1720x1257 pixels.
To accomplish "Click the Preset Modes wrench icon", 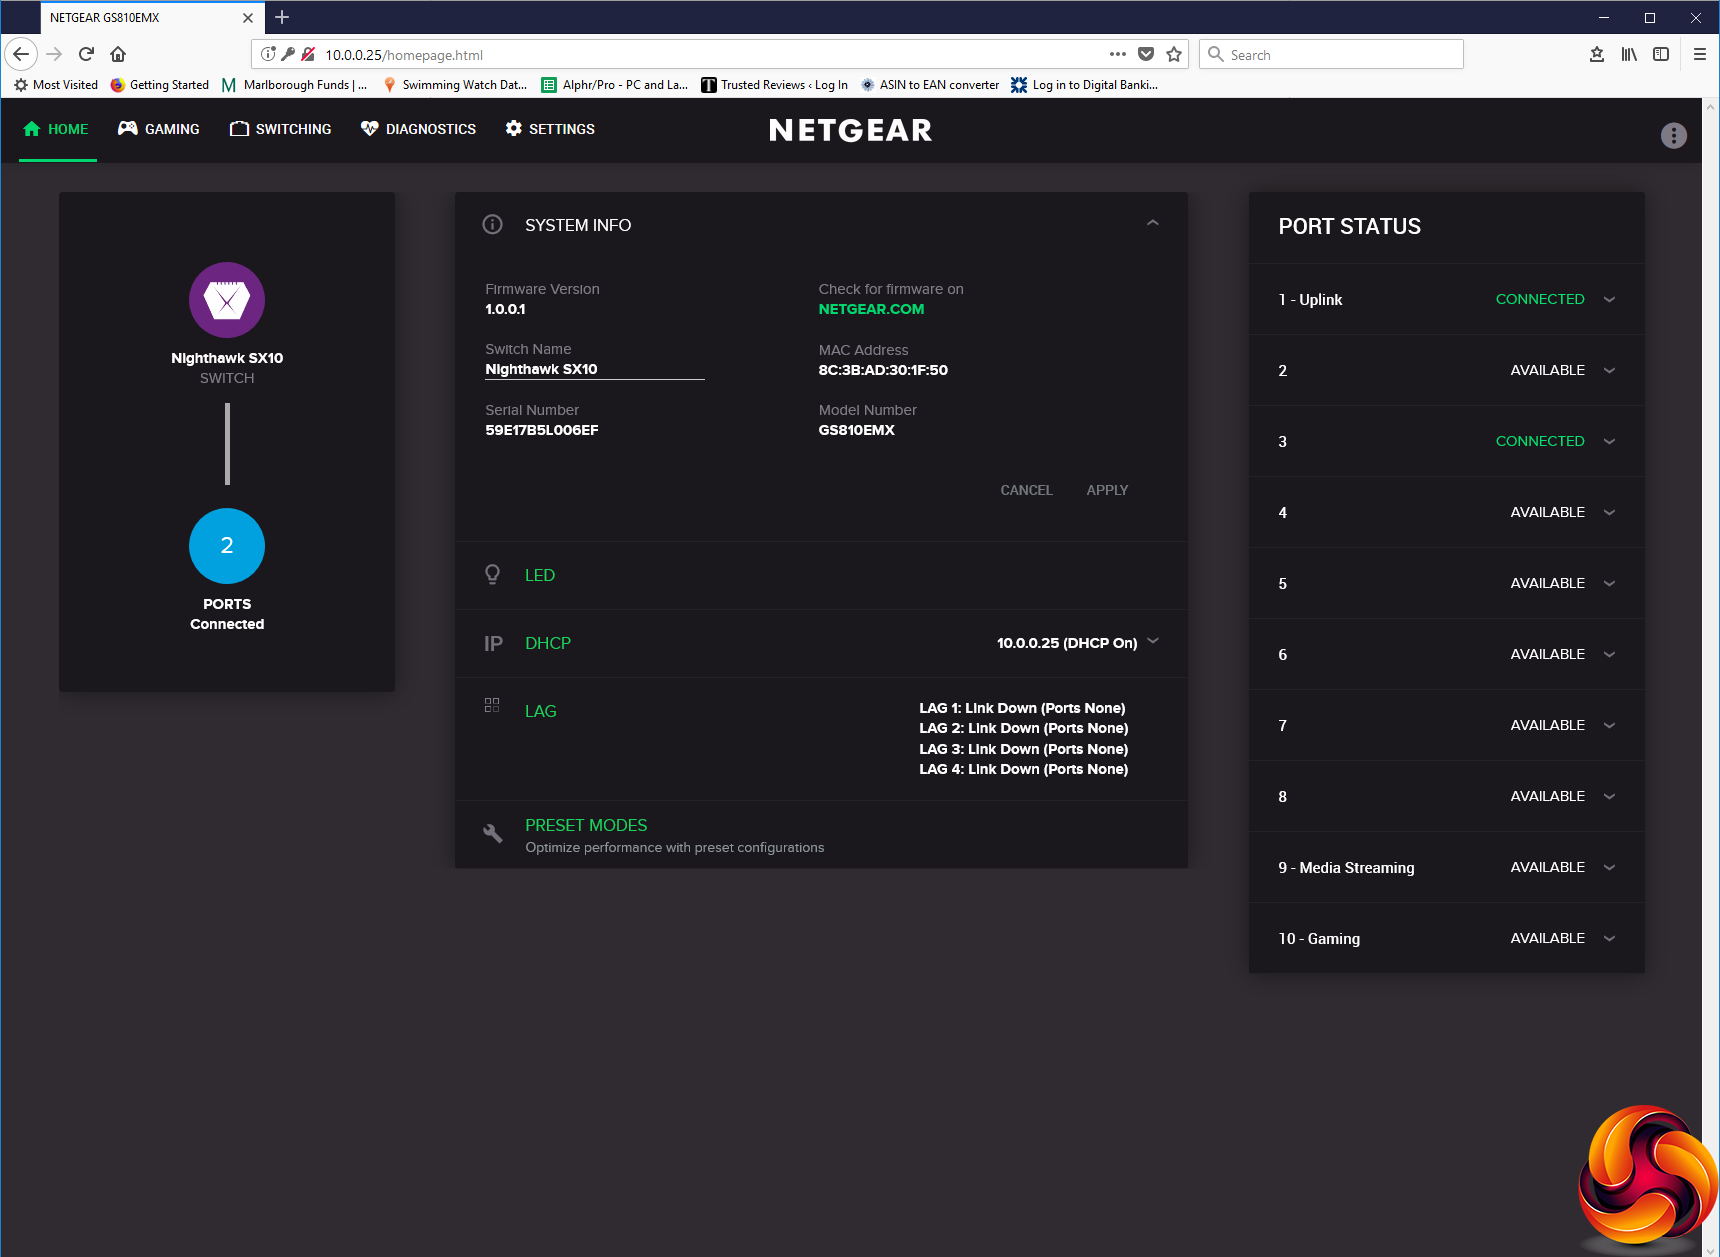I will click(x=493, y=833).
